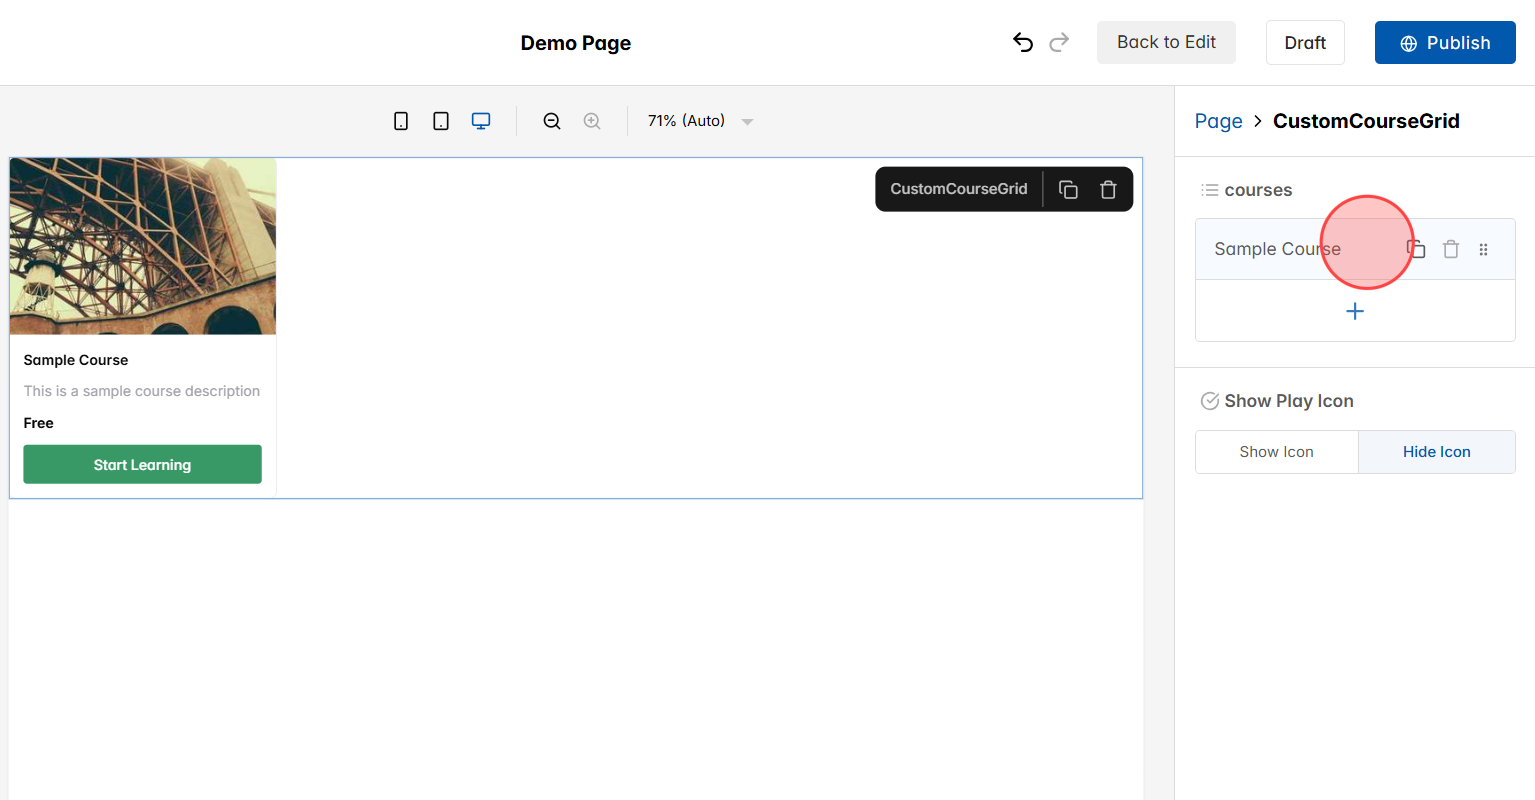
Task: Select Page in the breadcrumb
Action: coord(1218,120)
